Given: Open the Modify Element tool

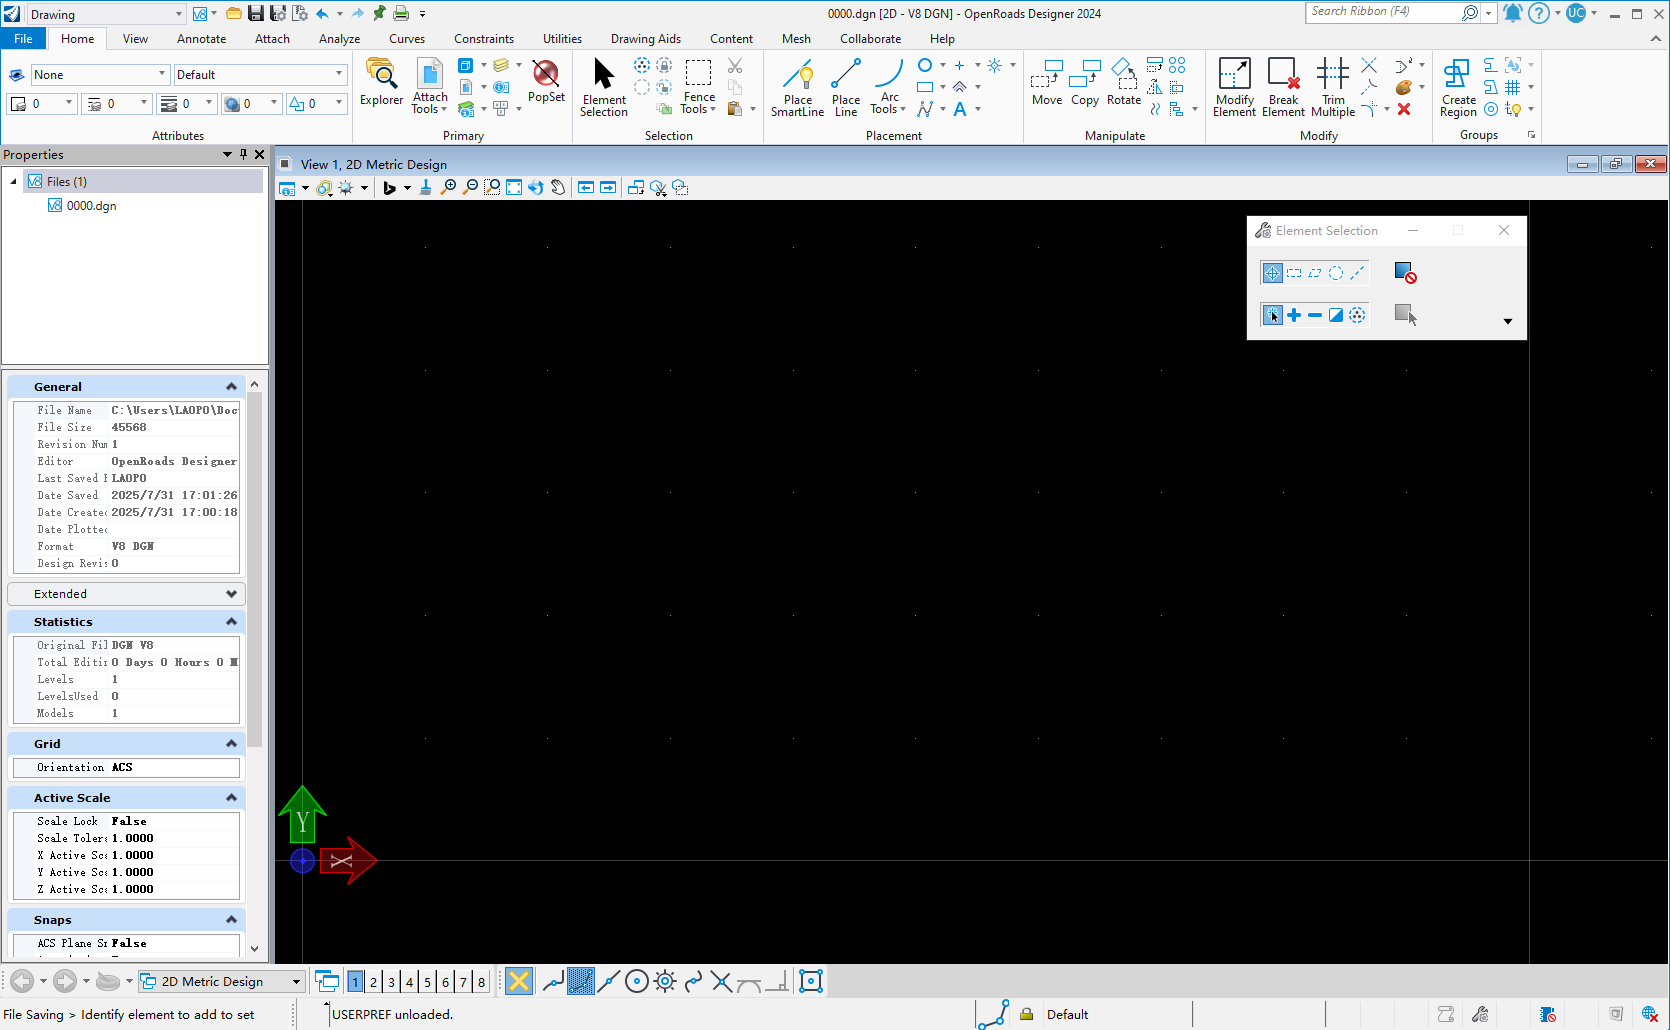Looking at the screenshot, I should pyautogui.click(x=1234, y=87).
